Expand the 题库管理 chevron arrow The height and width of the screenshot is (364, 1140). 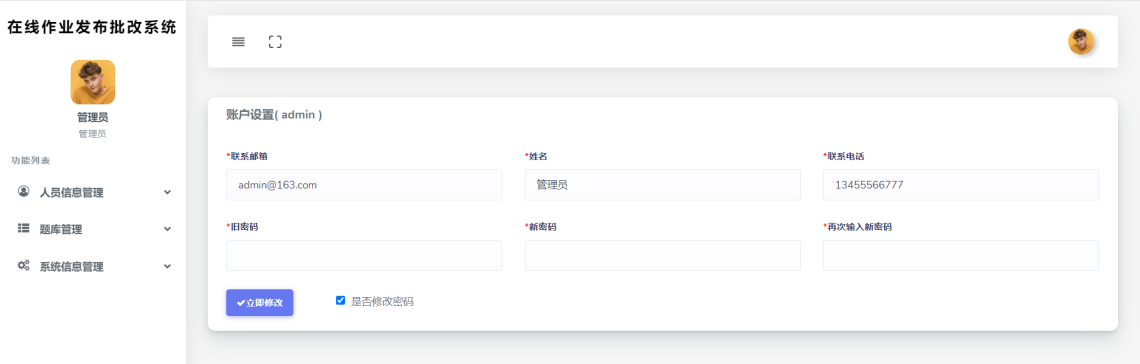(x=167, y=229)
